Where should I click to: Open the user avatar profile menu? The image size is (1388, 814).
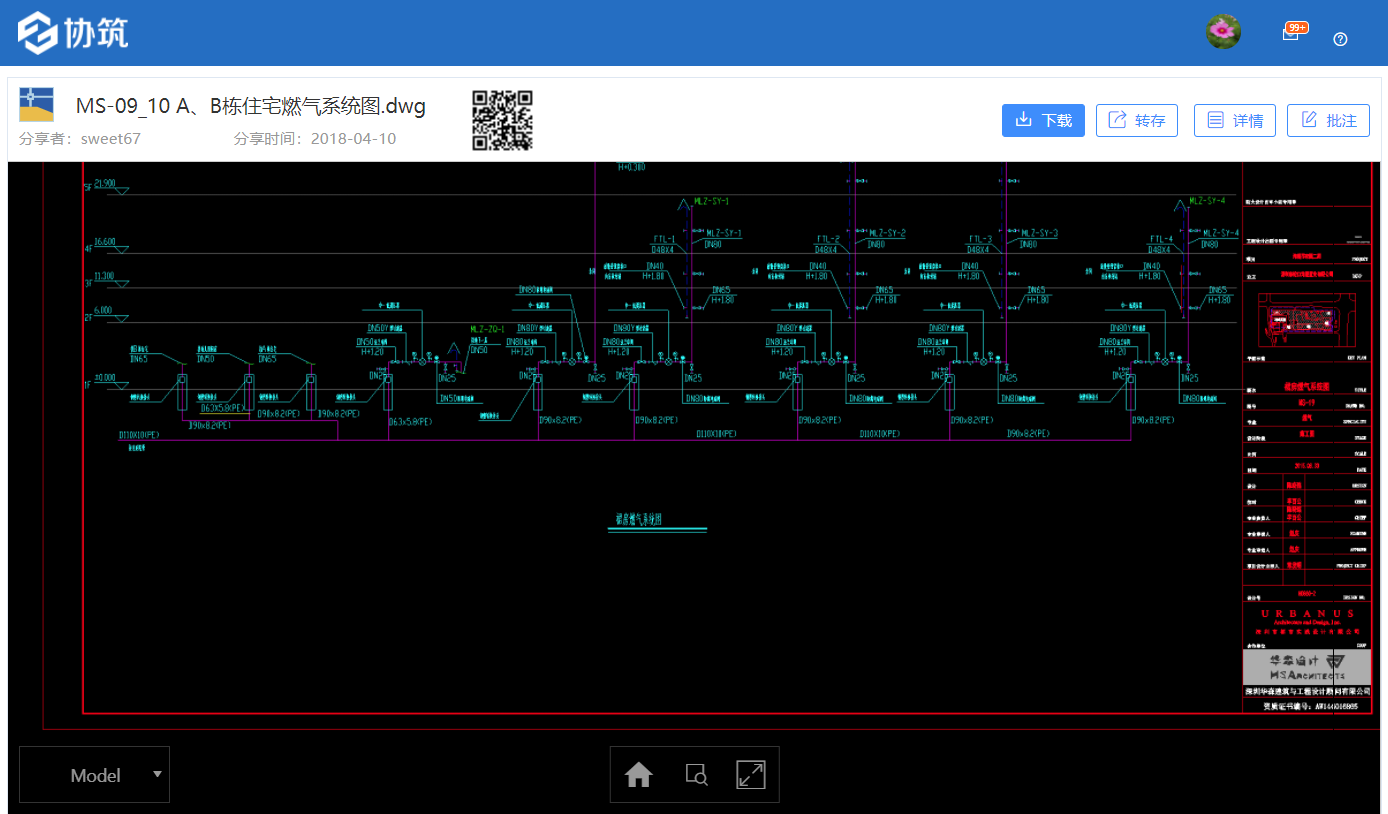[1222, 32]
